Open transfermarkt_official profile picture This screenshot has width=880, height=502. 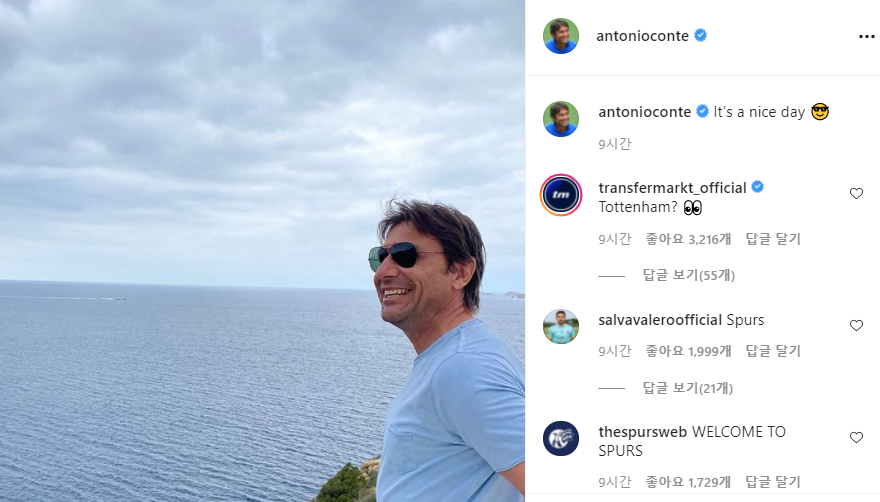click(561, 194)
